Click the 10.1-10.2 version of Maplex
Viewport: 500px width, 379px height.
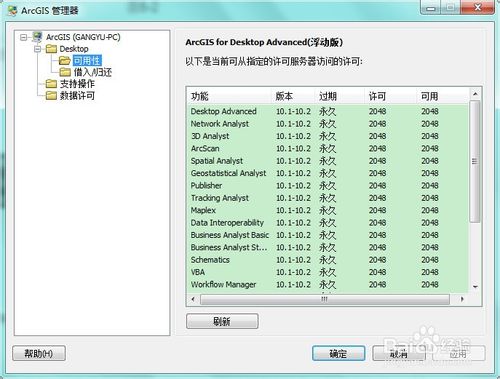pyautogui.click(x=293, y=210)
